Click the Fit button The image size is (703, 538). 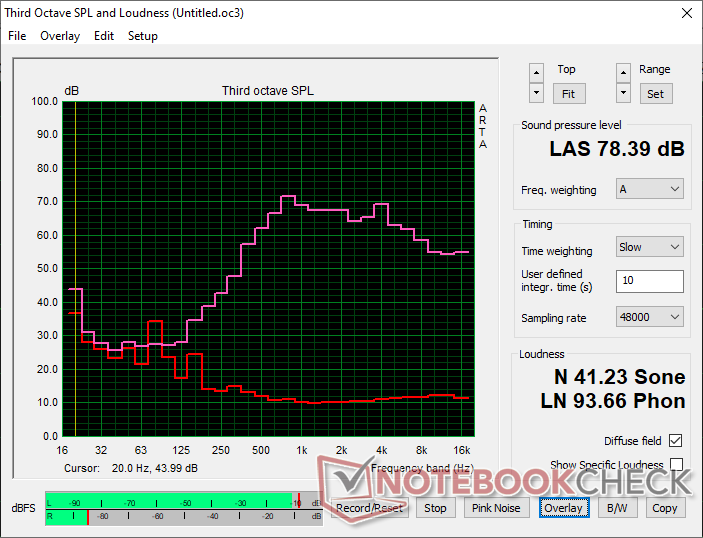568,94
